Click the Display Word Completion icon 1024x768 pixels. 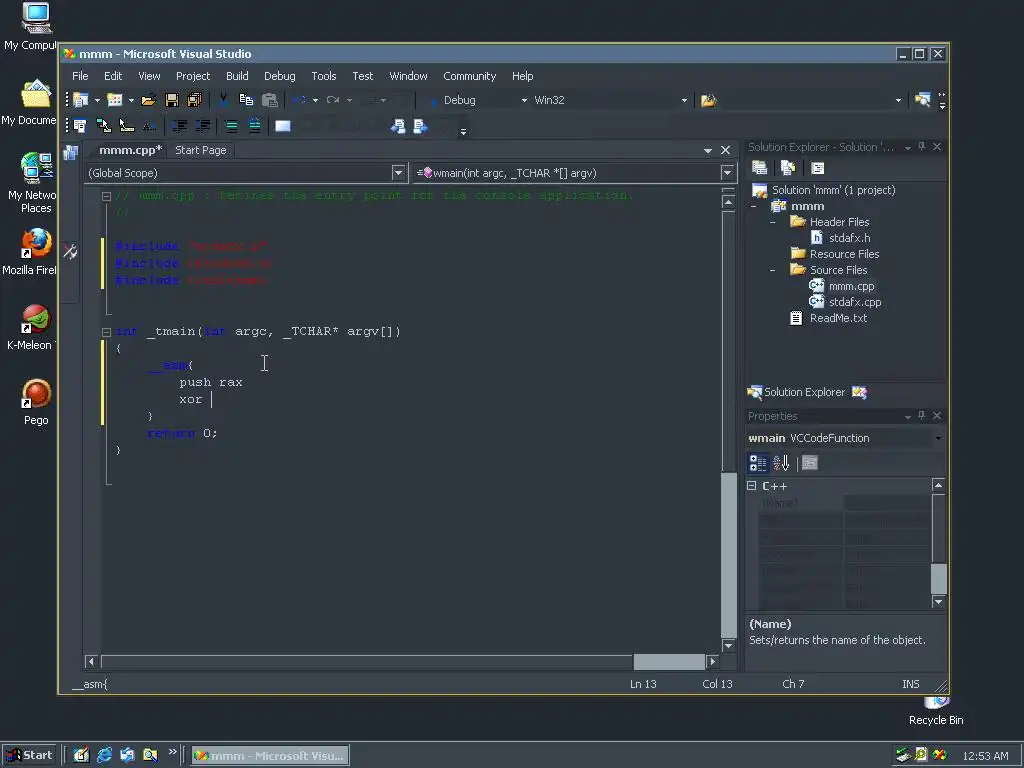click(150, 126)
